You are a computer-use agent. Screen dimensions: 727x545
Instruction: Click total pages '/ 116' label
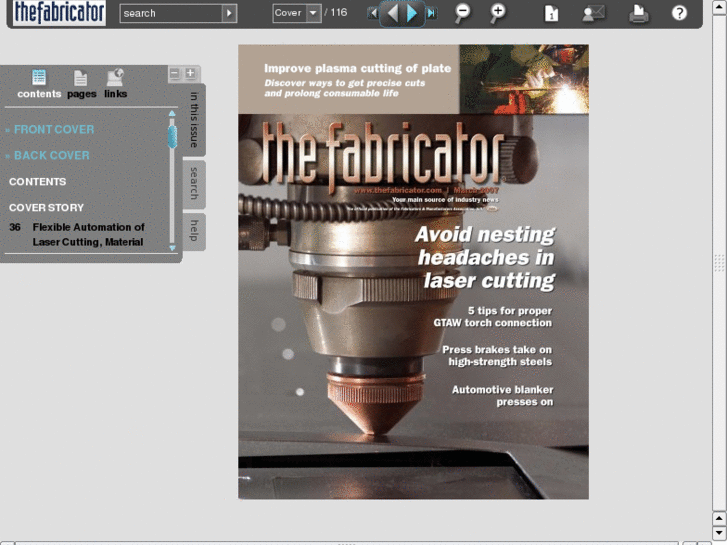click(x=336, y=13)
